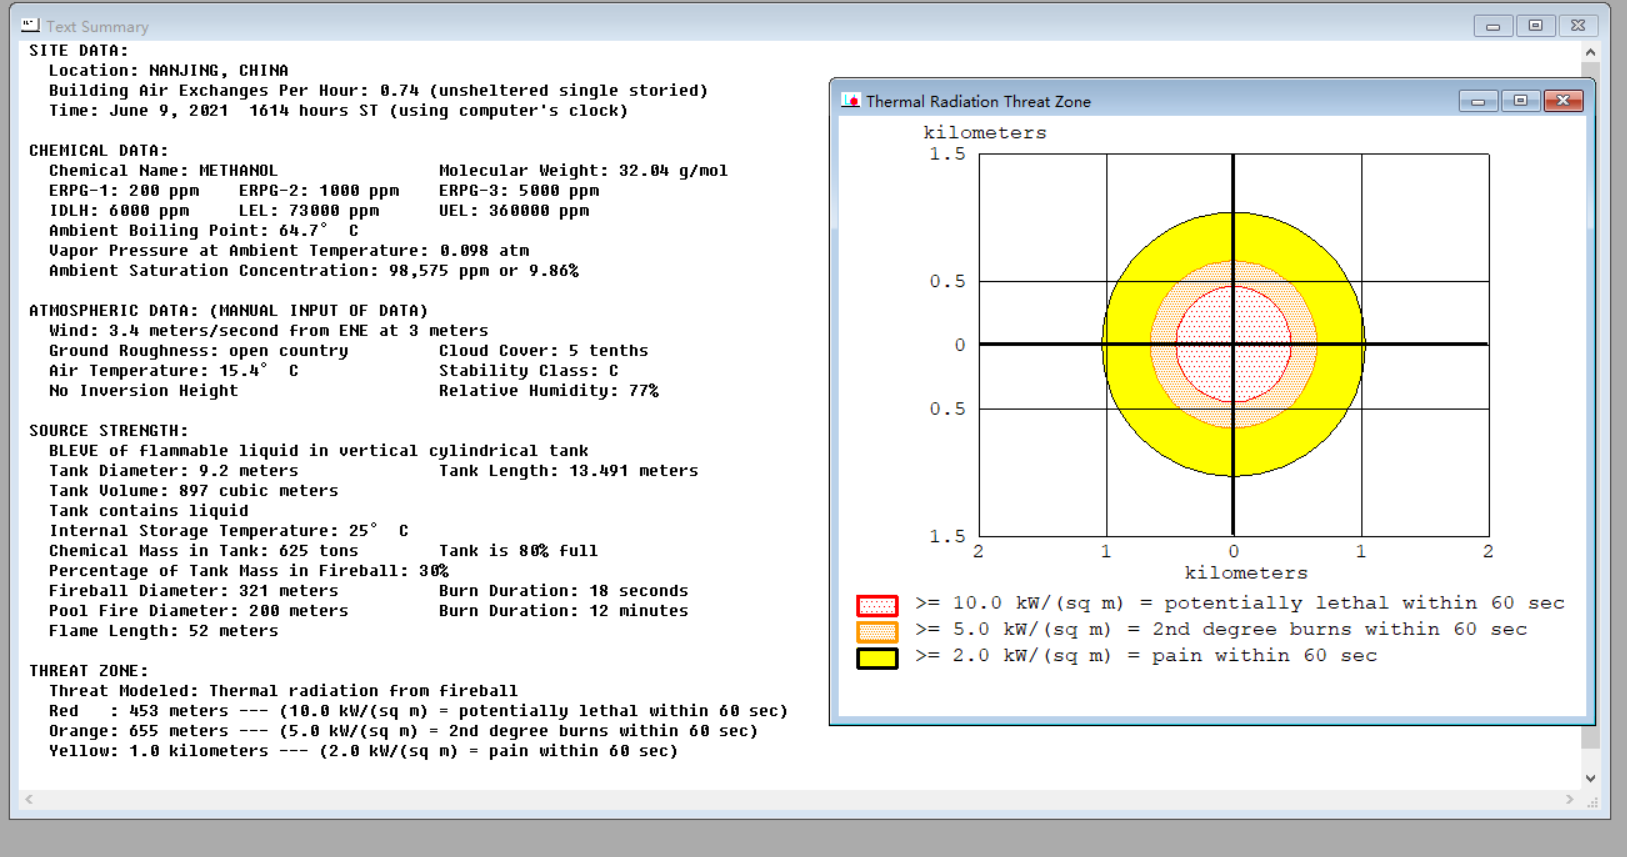This screenshot has height=857, width=1627.
Task: Click the 'ATMOSPHERIC DATA: (MANUAL INPUT OF DATA)' heading
Action: pyautogui.click(x=228, y=311)
